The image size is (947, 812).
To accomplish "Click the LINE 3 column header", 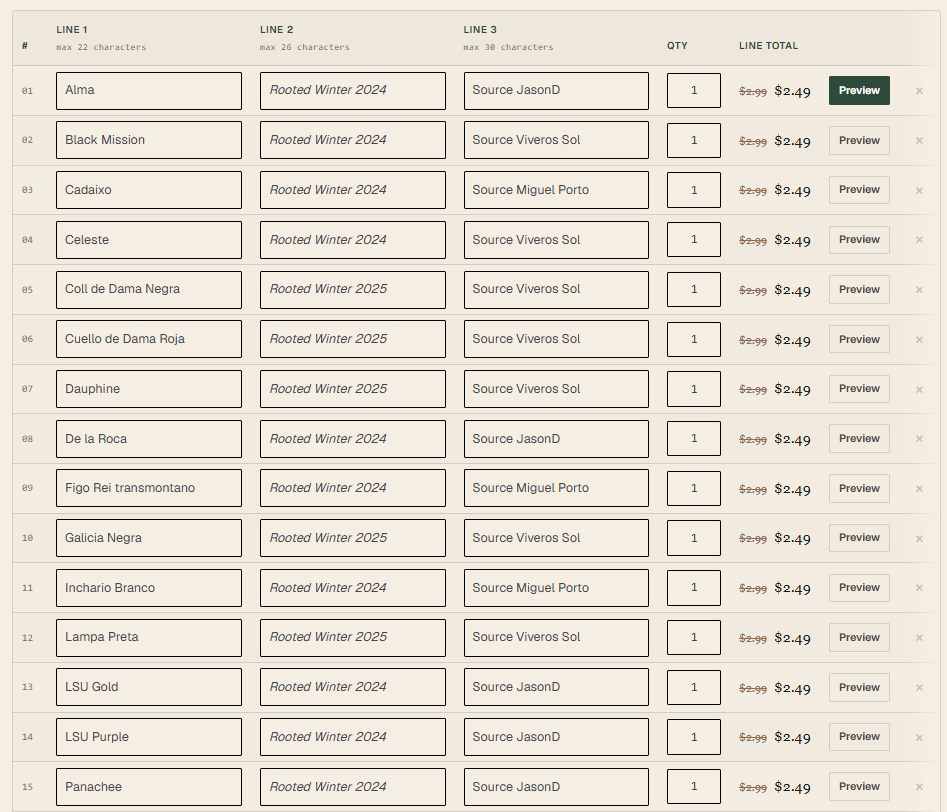I will (x=480, y=30).
